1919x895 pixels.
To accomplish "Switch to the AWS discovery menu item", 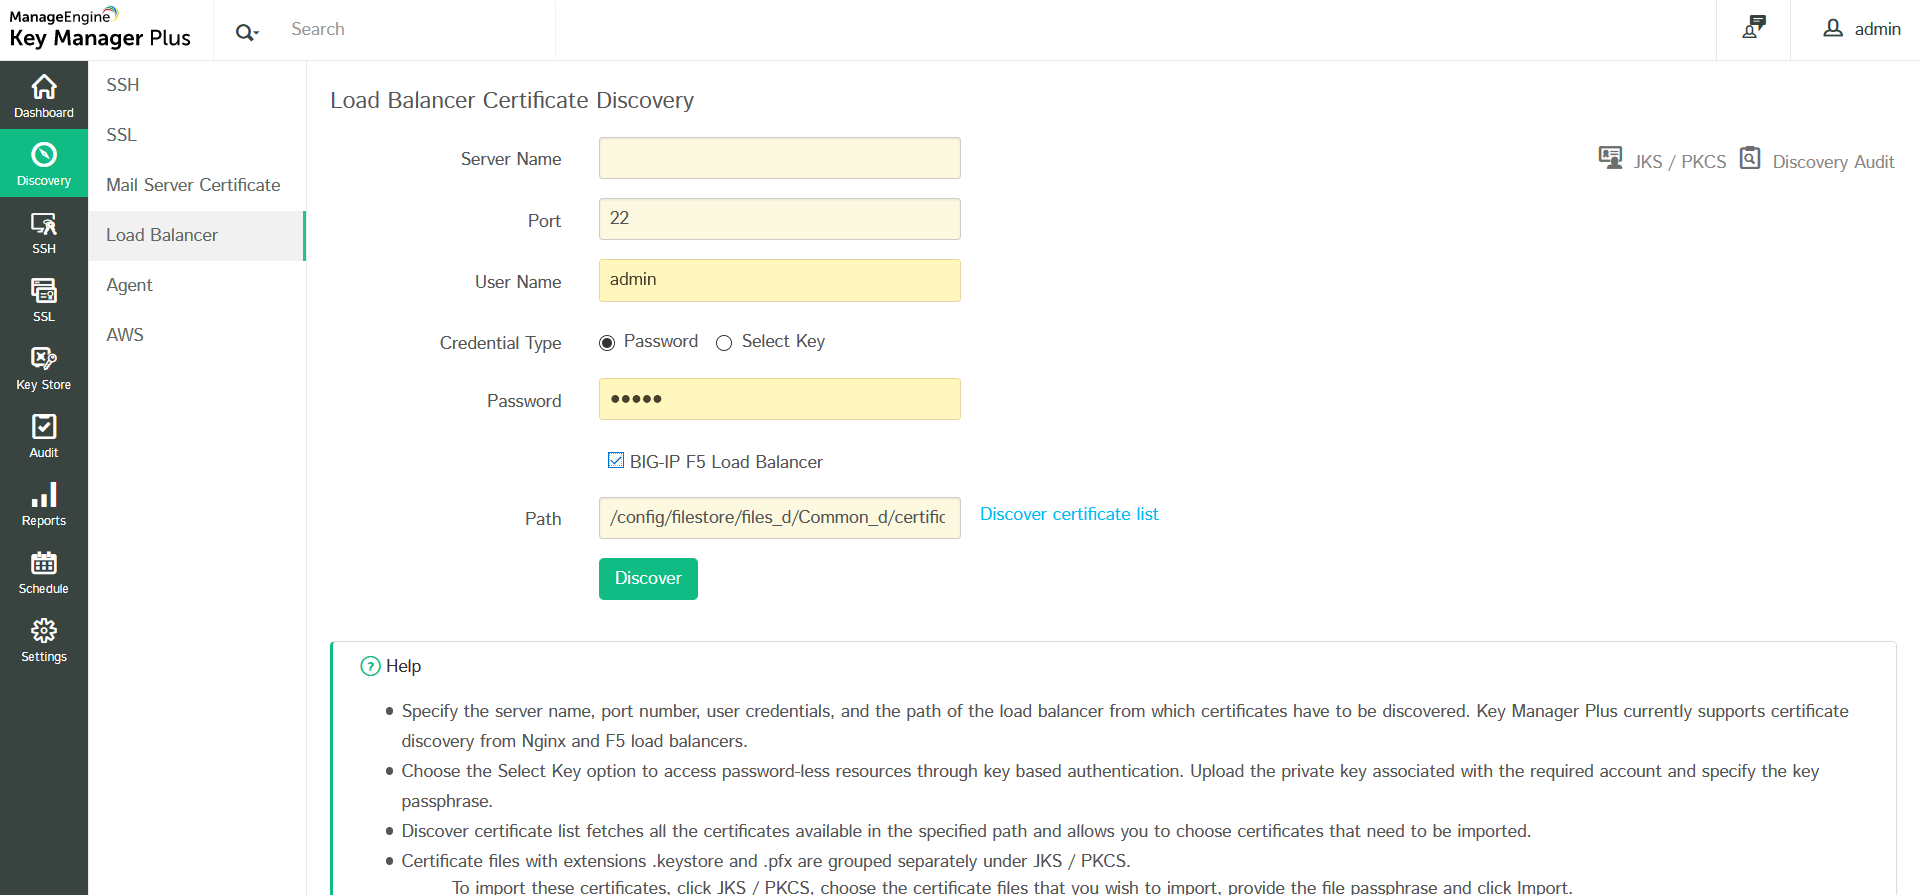I will 125,335.
